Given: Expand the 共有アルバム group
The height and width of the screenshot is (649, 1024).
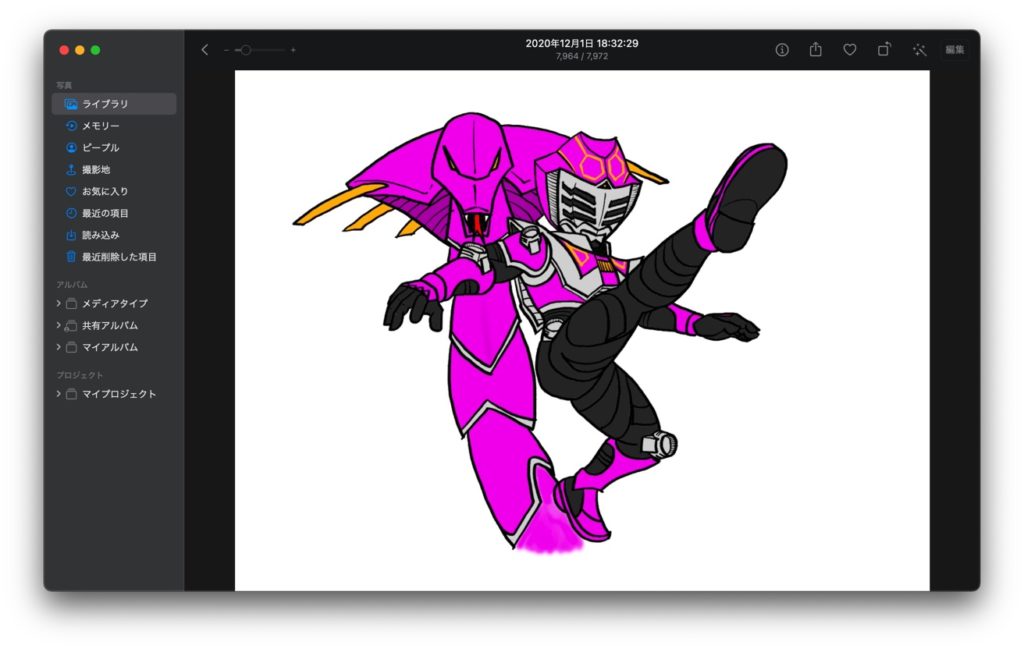Looking at the screenshot, I should pos(58,326).
